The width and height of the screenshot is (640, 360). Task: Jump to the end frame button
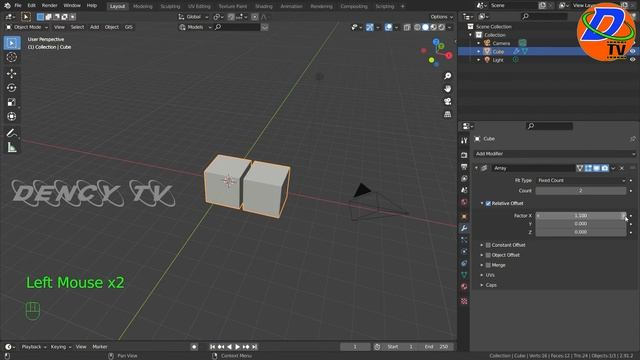pyautogui.click(x=254, y=347)
